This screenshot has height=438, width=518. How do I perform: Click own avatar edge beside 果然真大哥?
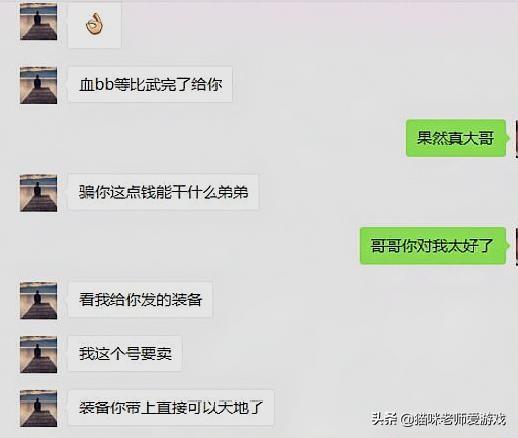click(516, 138)
